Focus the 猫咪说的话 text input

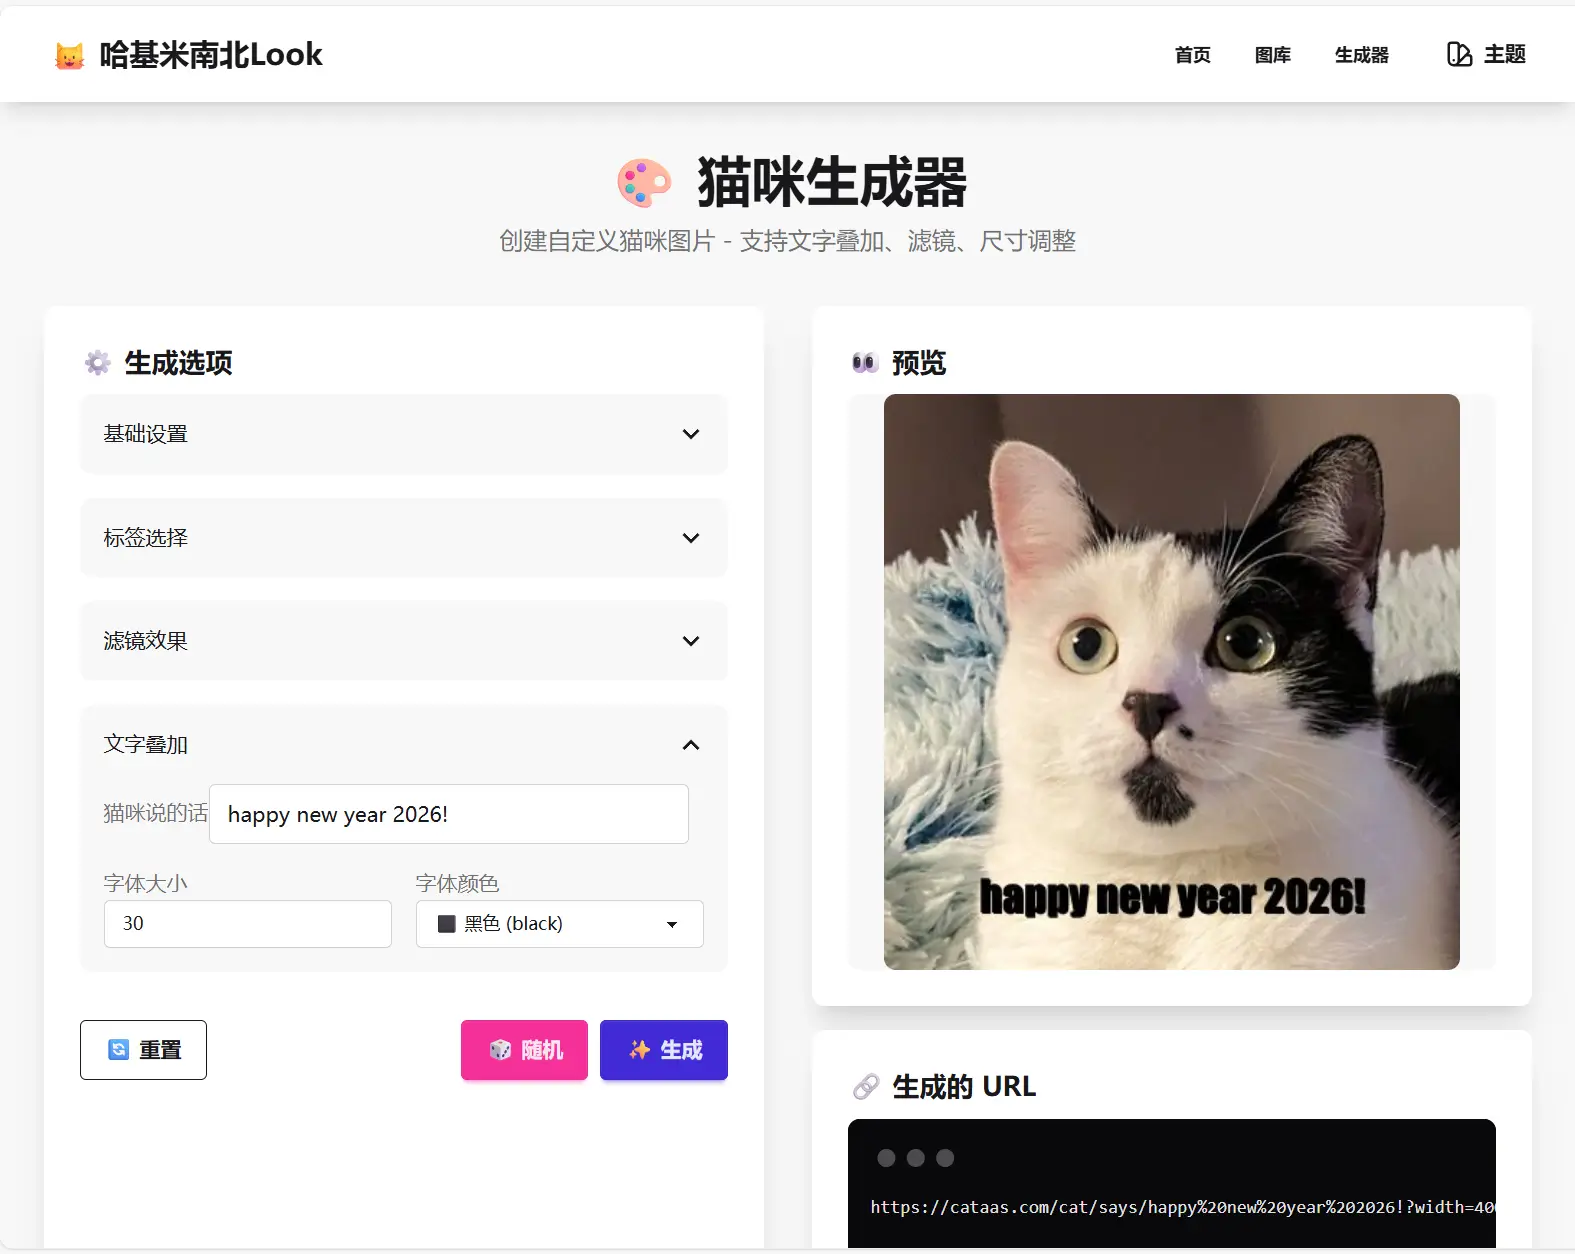click(448, 814)
